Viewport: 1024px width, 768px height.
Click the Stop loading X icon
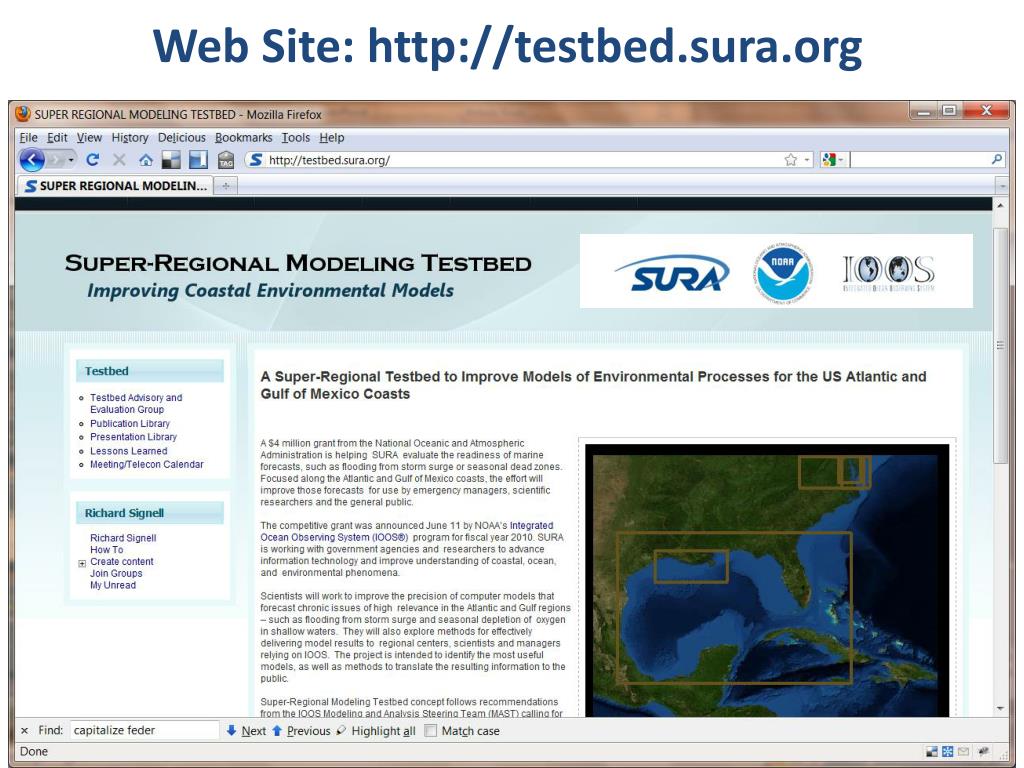tap(119, 159)
